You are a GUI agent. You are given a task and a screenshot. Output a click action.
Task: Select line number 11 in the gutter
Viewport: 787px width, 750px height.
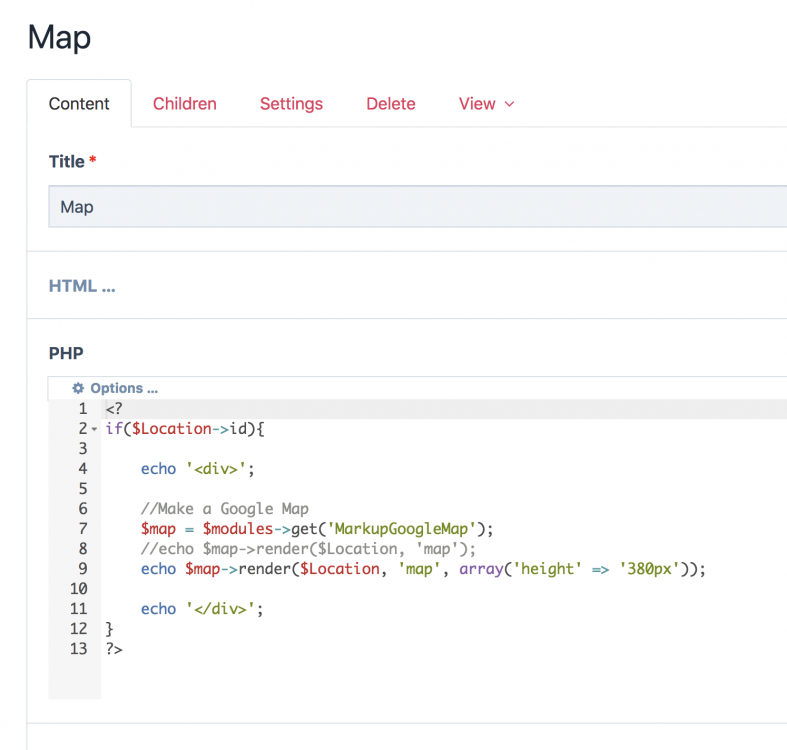(78, 609)
